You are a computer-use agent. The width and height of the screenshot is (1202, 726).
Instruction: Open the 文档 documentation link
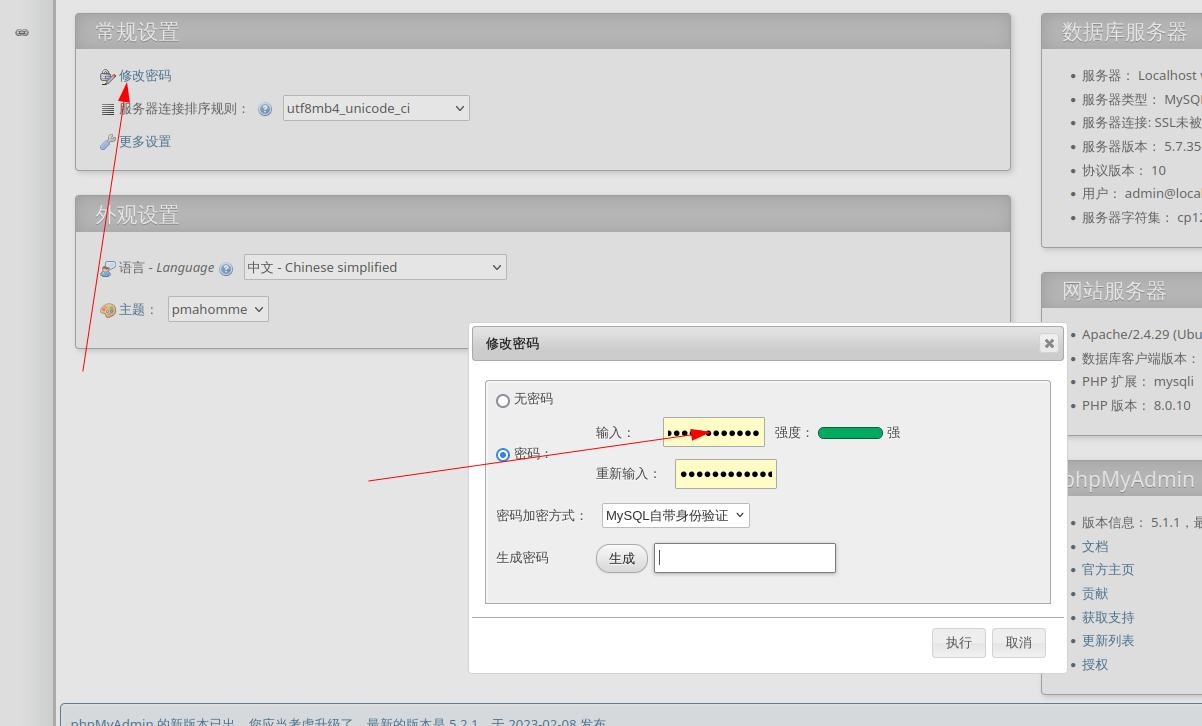pyautogui.click(x=1094, y=546)
